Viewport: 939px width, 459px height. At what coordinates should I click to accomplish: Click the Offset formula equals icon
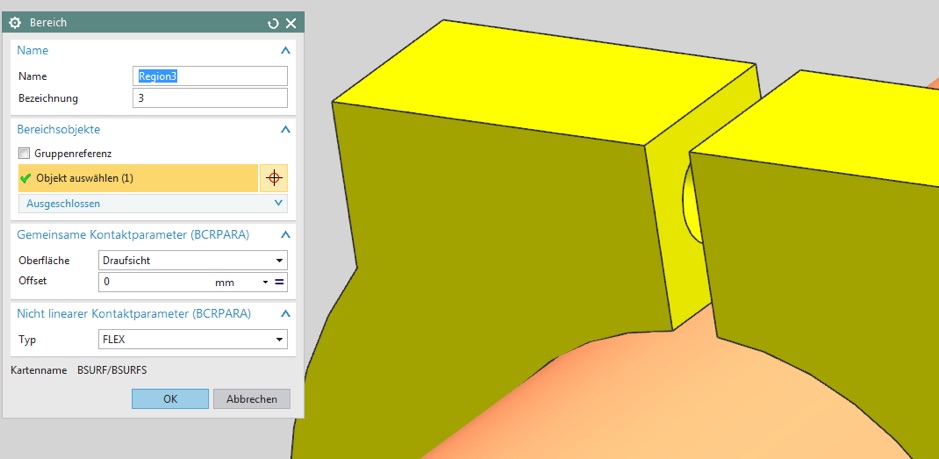279,282
